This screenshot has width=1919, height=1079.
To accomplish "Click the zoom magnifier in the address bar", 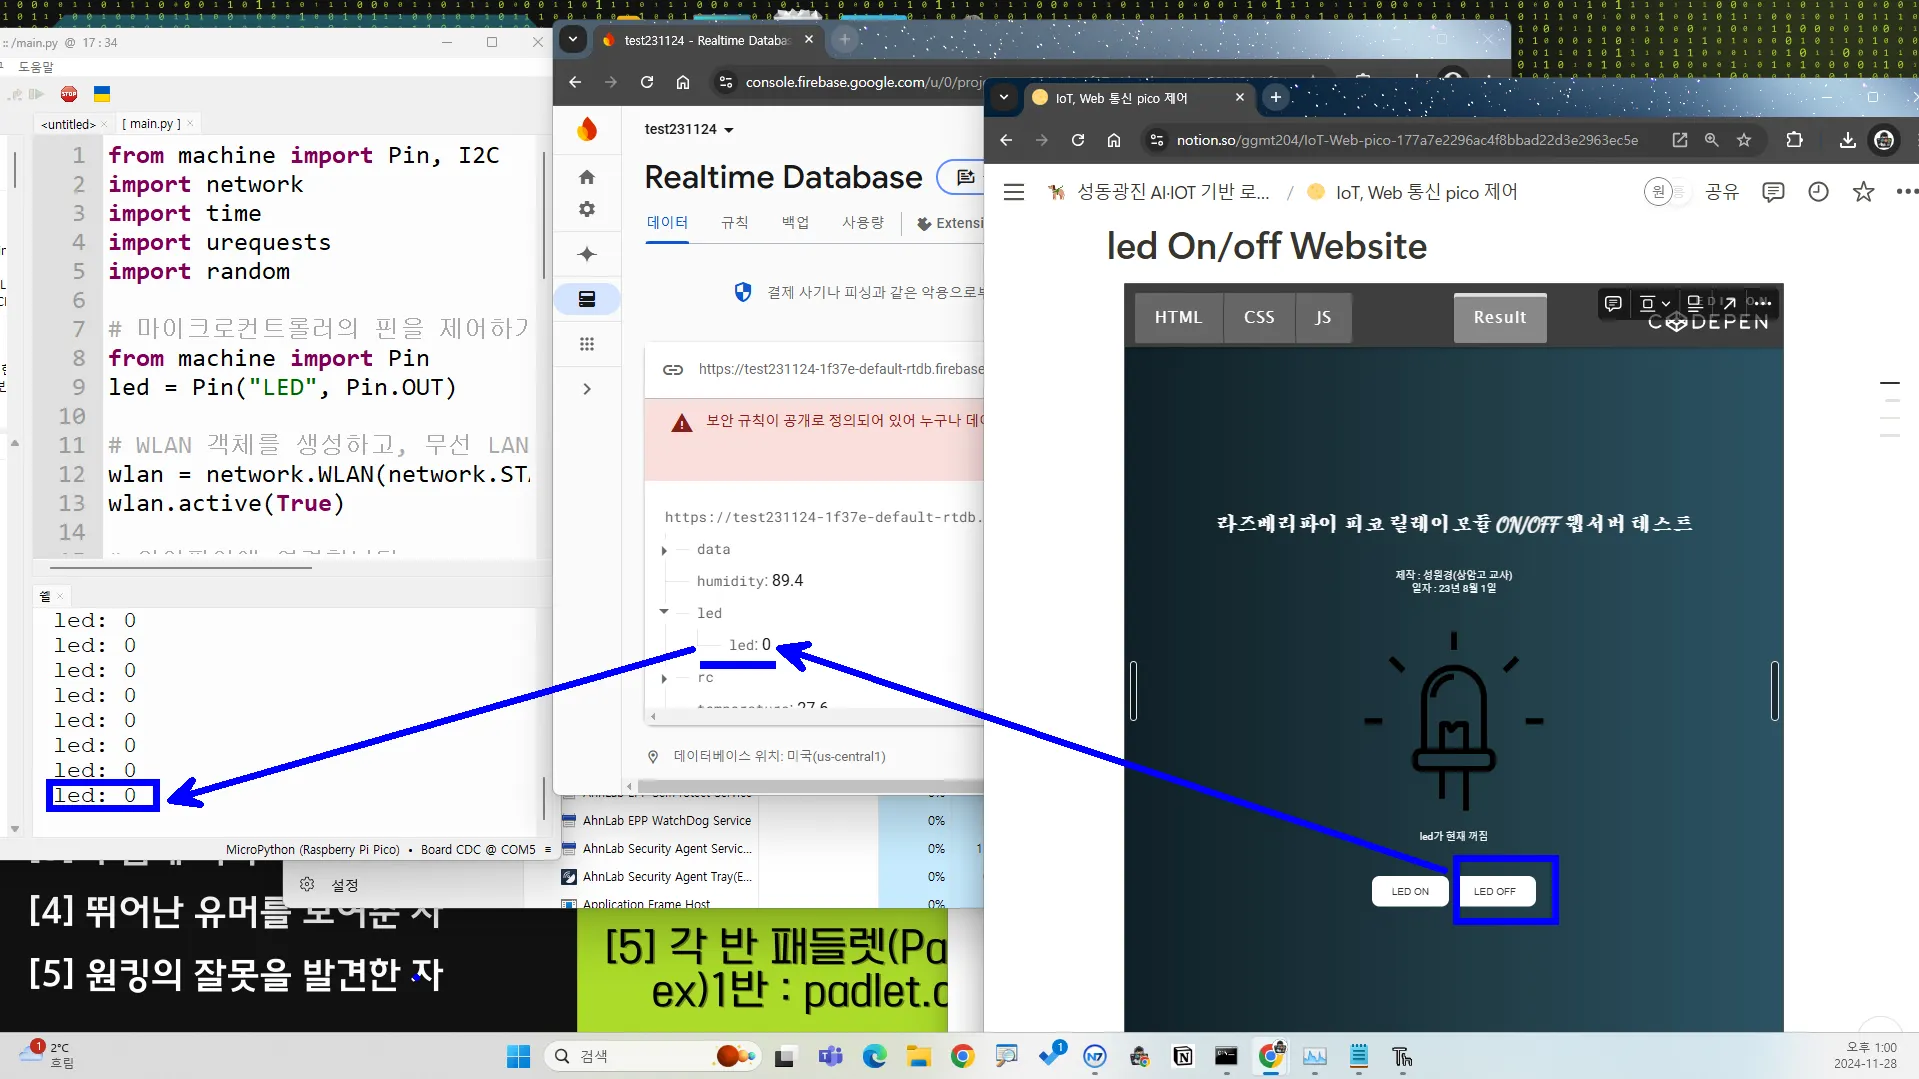I will (1712, 140).
